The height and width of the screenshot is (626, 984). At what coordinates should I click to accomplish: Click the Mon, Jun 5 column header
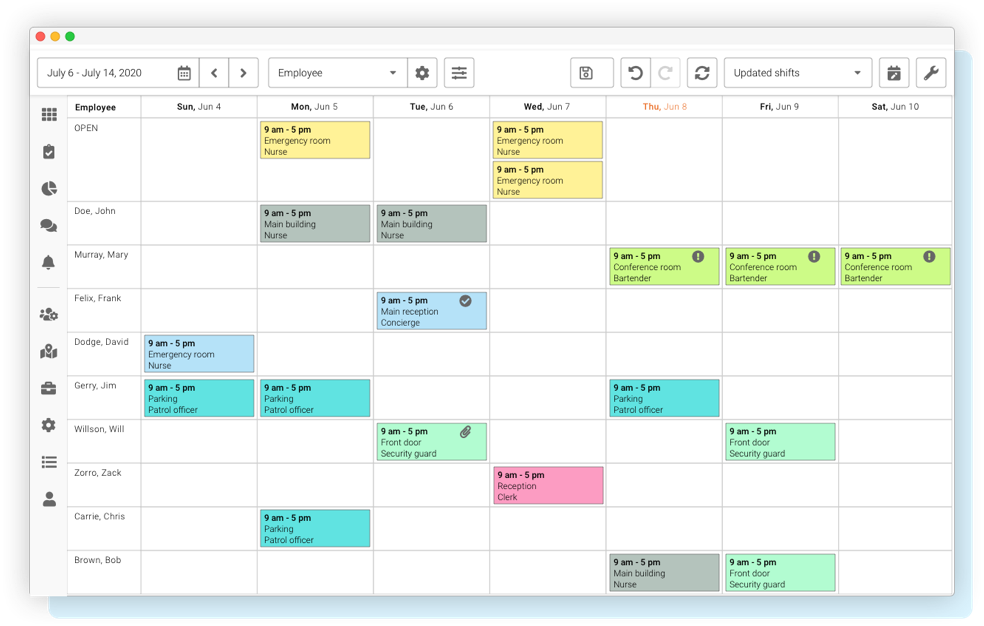(314, 107)
